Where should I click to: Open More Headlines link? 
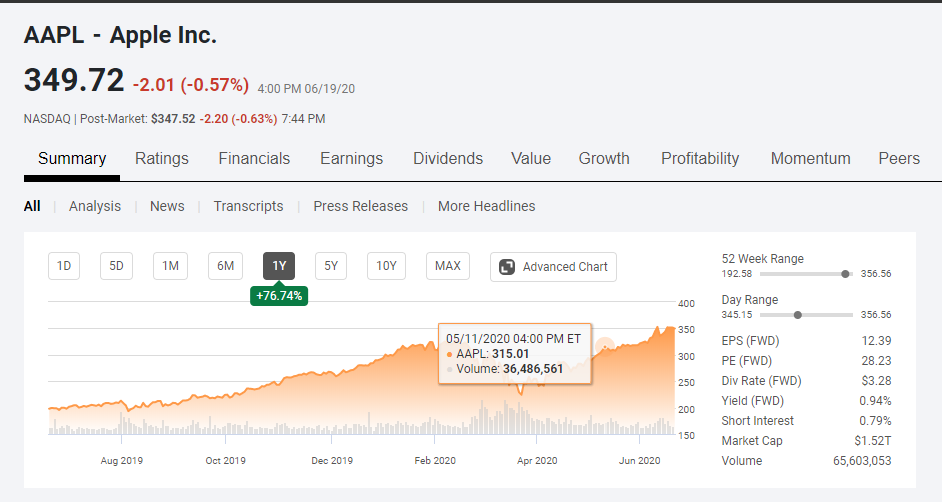[487, 206]
